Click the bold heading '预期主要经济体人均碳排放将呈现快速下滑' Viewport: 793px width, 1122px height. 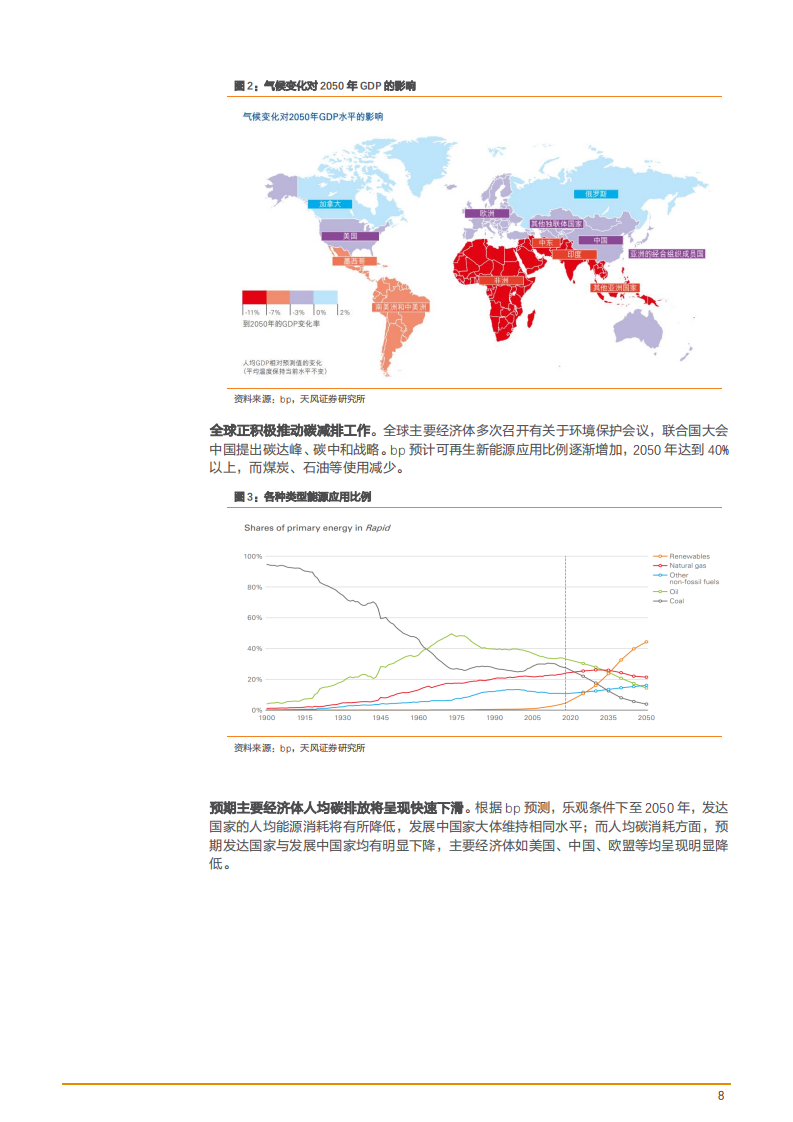pos(336,808)
